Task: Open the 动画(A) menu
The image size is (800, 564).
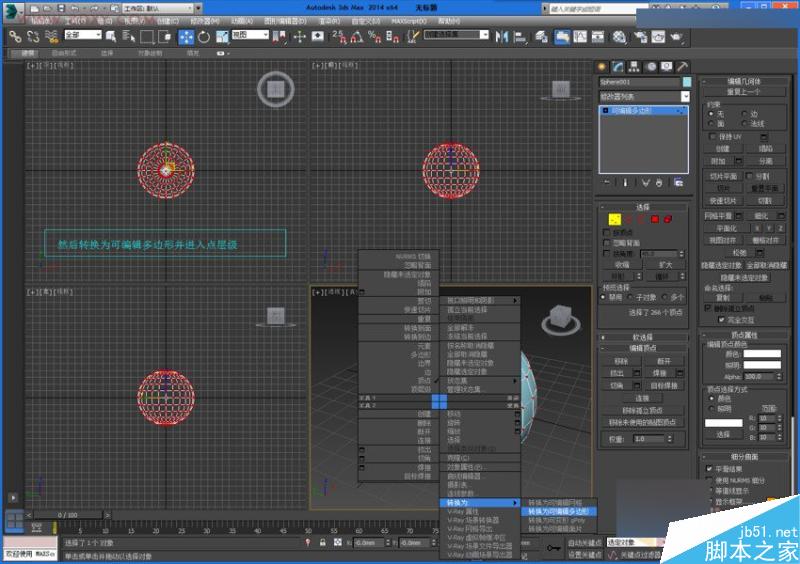Action: point(242,21)
